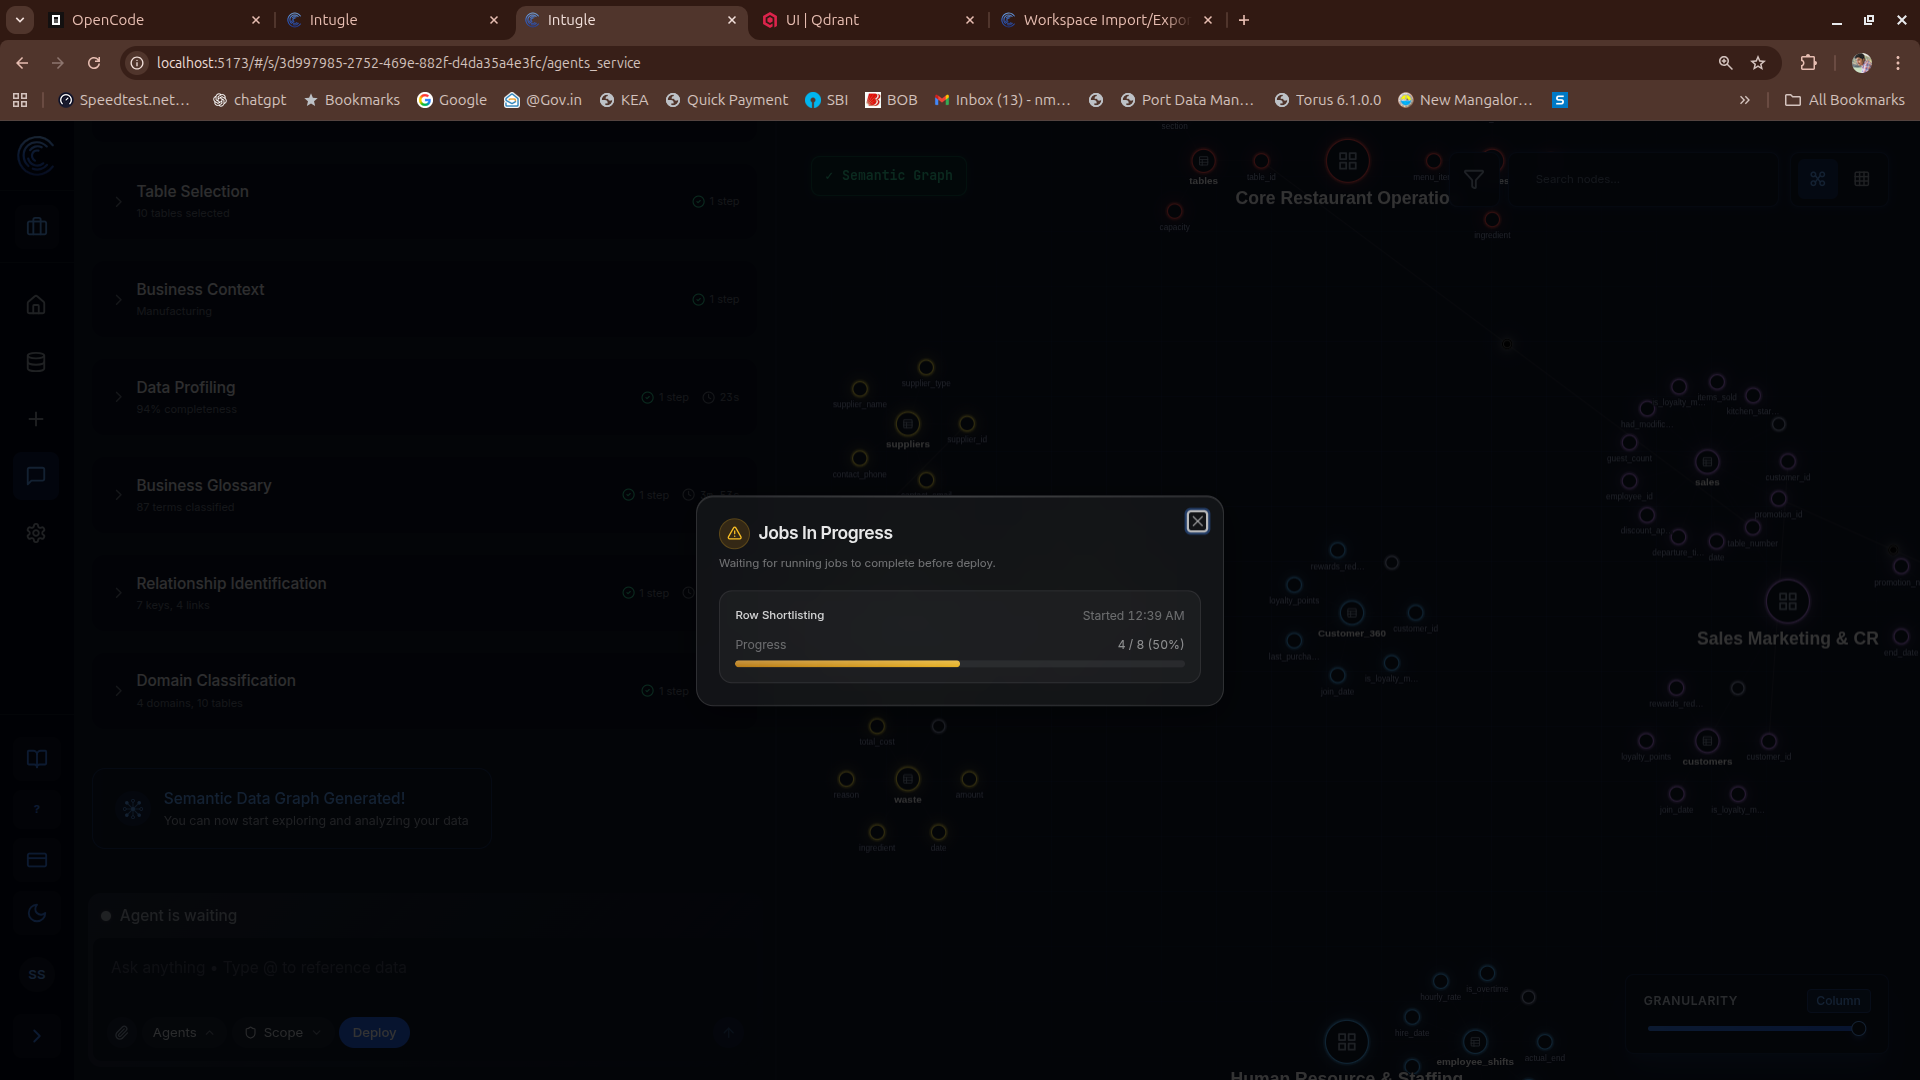Expand the Business Glossary step
1920x1080 pixels.
click(118, 496)
